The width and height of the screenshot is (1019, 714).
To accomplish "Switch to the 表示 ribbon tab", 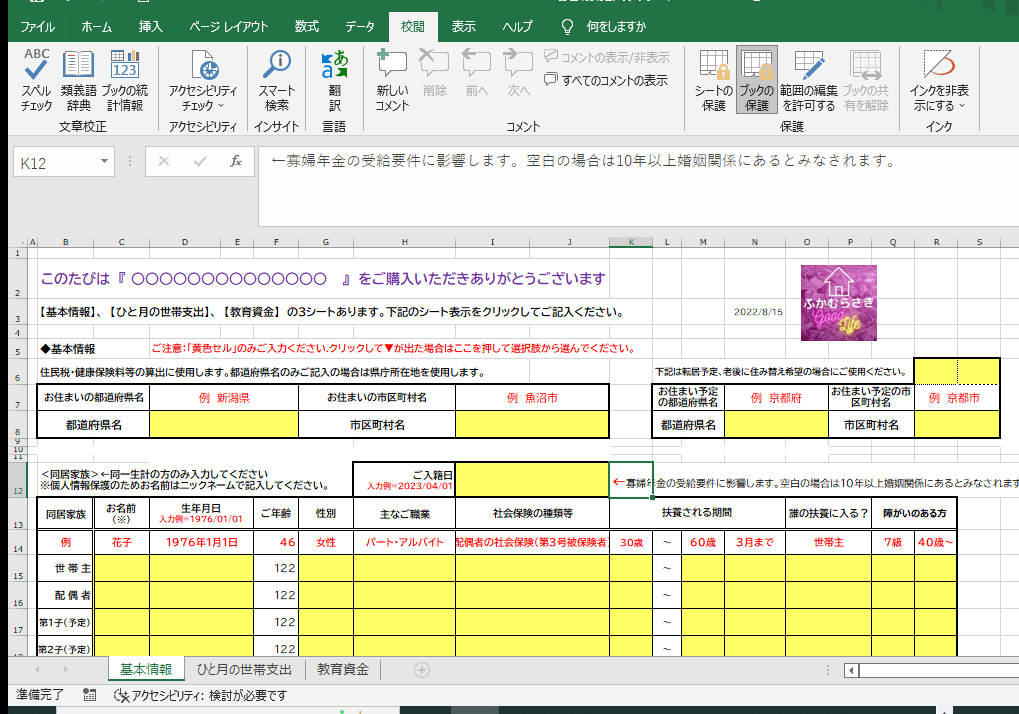I will pos(463,27).
